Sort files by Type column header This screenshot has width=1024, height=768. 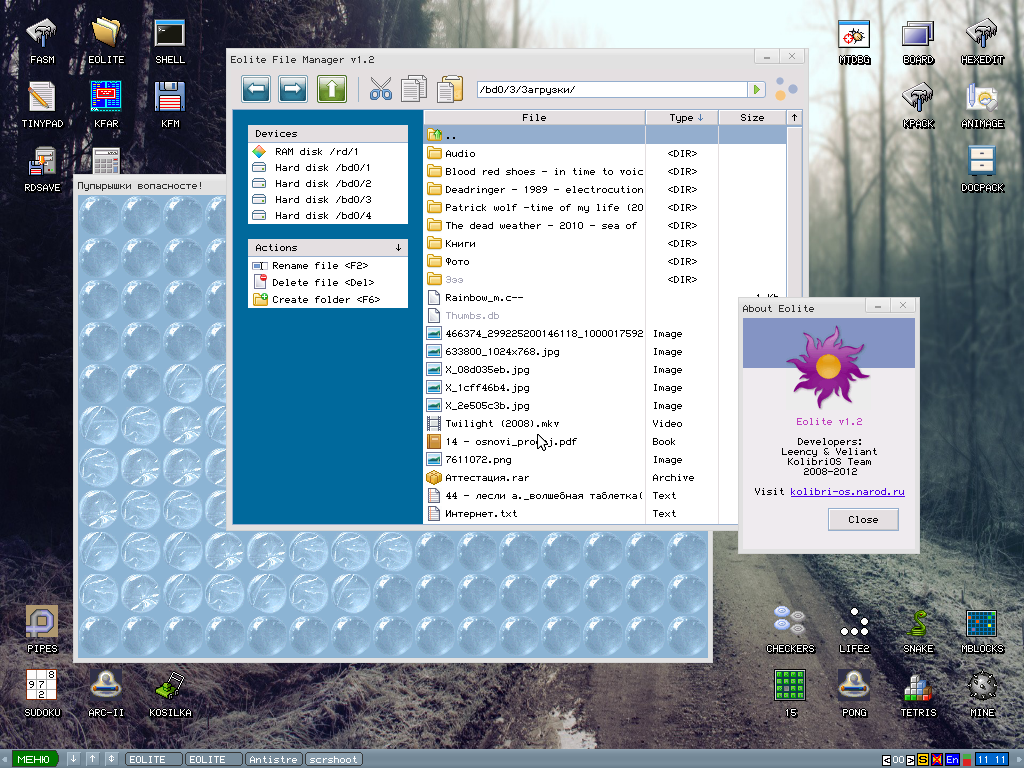(682, 118)
